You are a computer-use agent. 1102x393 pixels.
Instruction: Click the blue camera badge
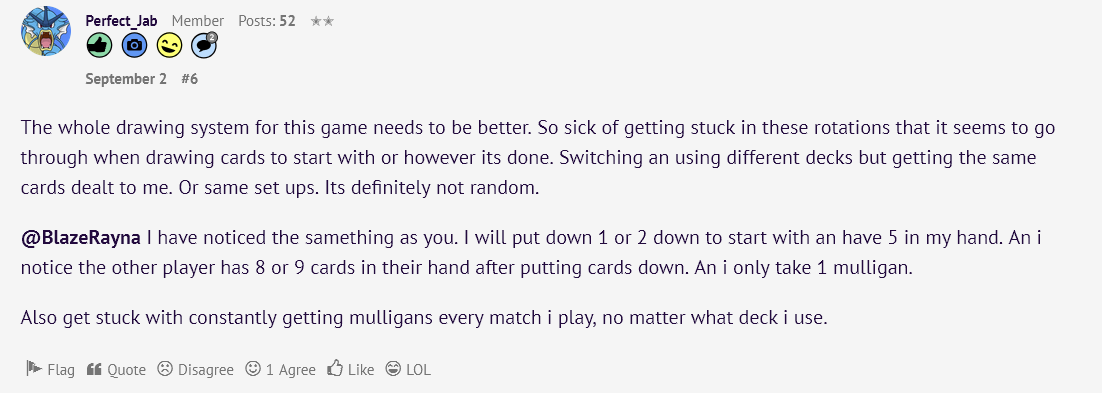[x=134, y=46]
